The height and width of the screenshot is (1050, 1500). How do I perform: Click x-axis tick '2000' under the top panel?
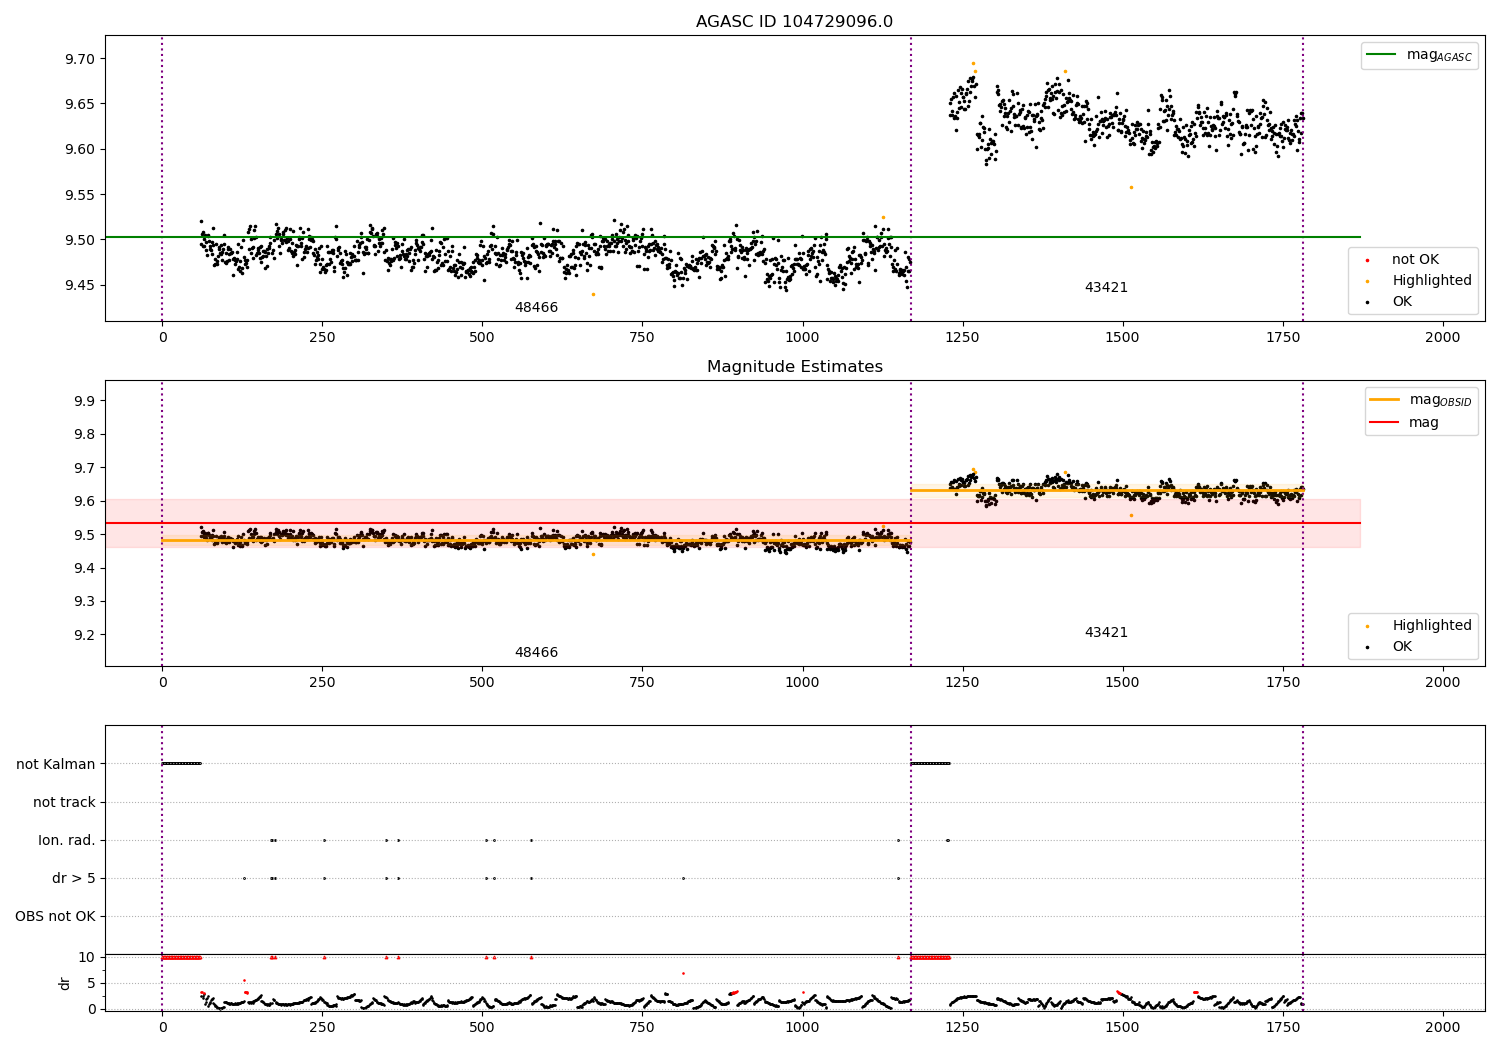[x=1442, y=338]
